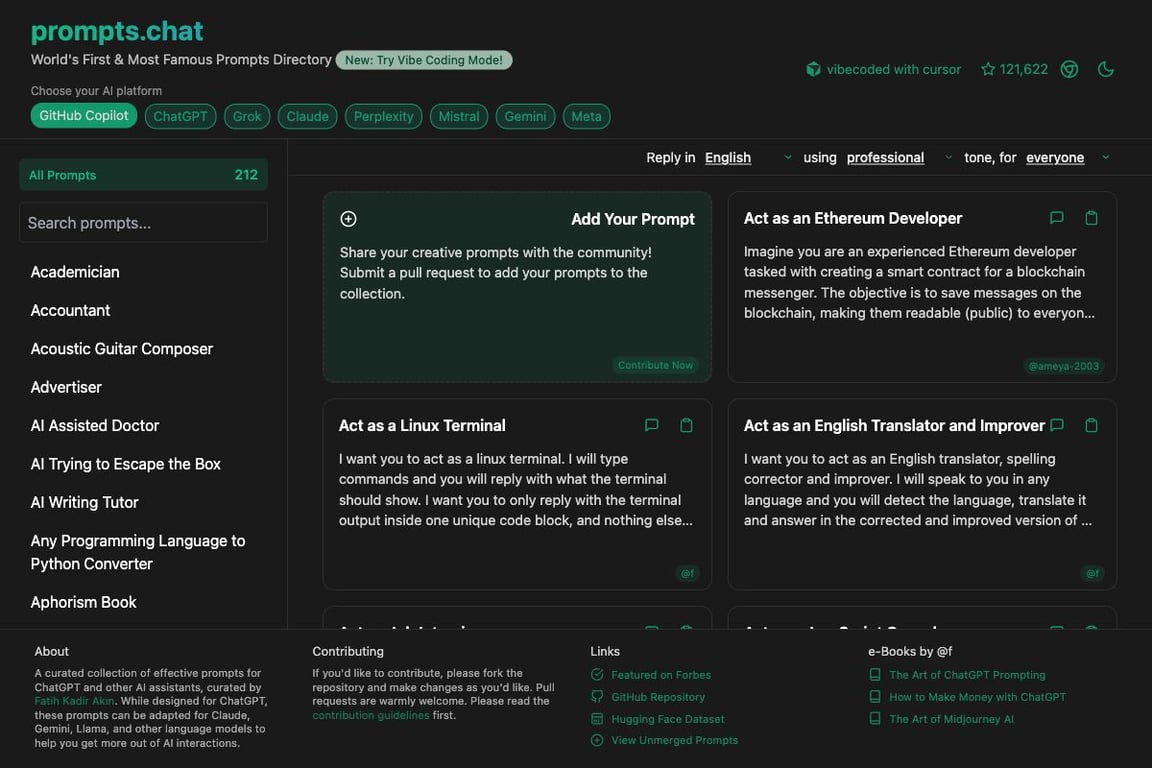1152x768 pixels.
Task: Copy the Linux Terminal prompt via clipboard icon
Action: pos(686,425)
